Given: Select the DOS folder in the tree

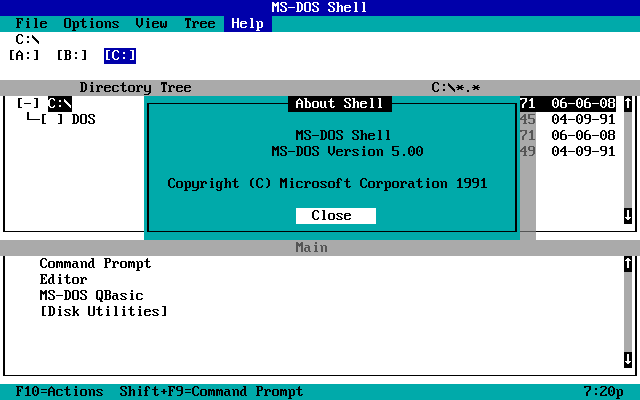Looking at the screenshot, I should click(83, 119).
